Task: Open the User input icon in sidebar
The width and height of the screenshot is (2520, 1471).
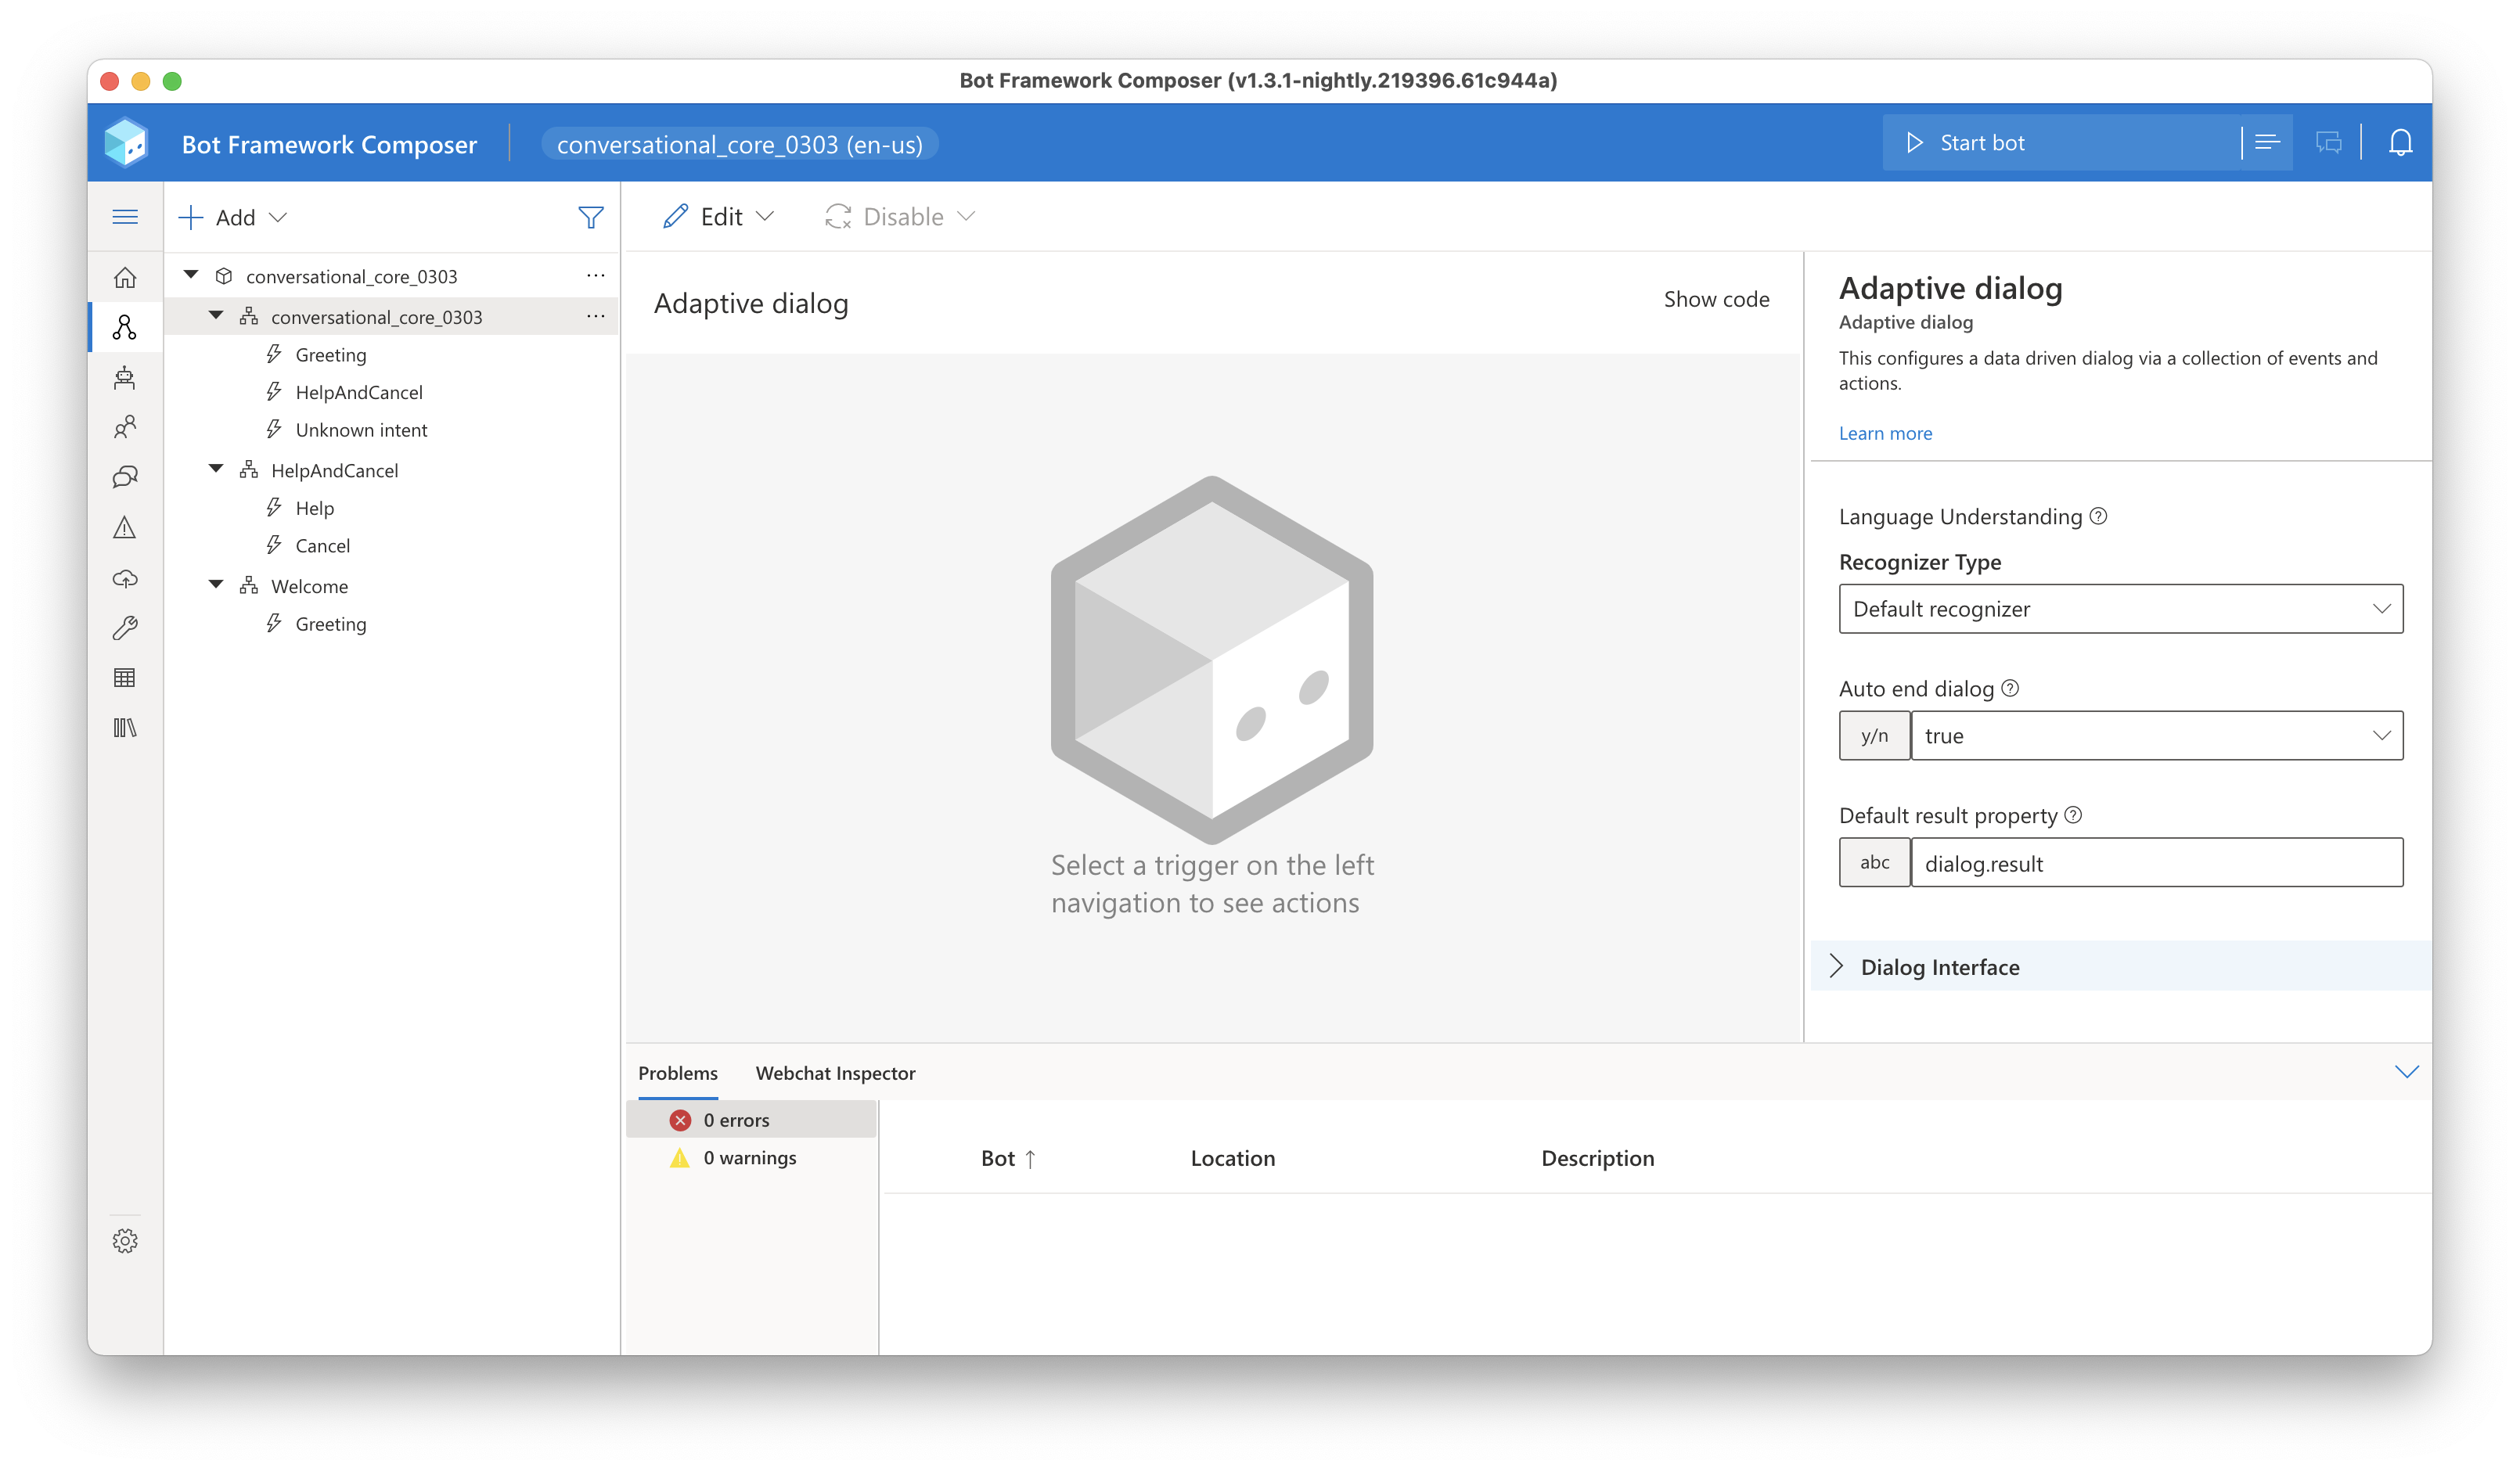Action: pyautogui.click(x=125, y=427)
